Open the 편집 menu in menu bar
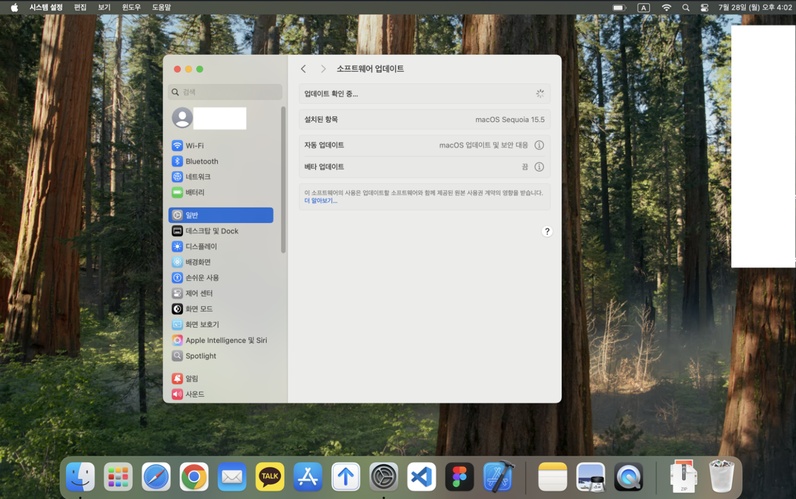The width and height of the screenshot is (796, 499). [x=80, y=7]
